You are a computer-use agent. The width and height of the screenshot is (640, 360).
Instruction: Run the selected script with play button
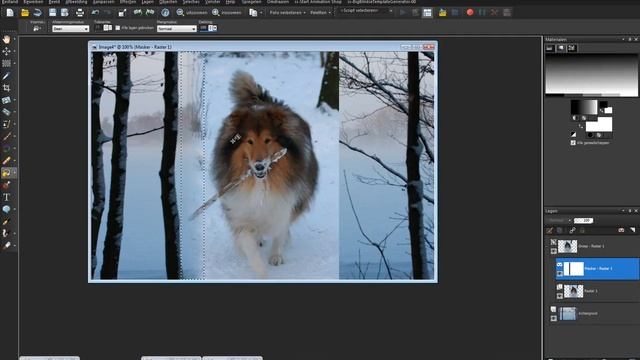[x=403, y=13]
